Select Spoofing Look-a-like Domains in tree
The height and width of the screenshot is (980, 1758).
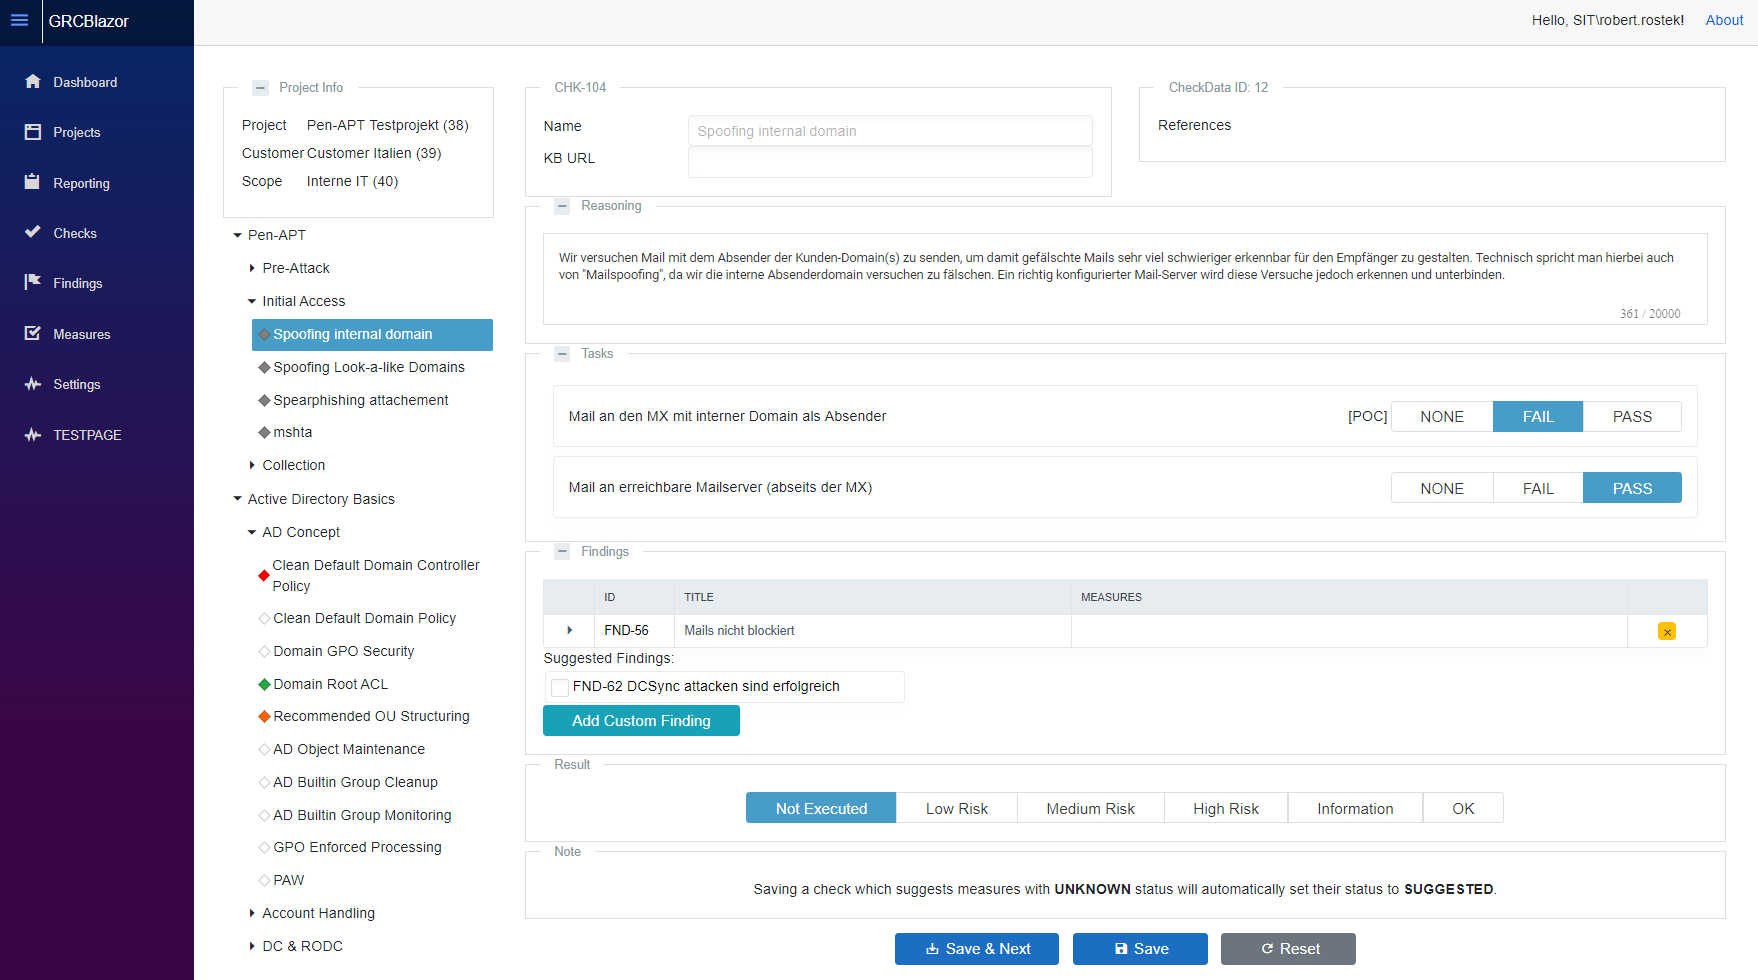(x=368, y=367)
